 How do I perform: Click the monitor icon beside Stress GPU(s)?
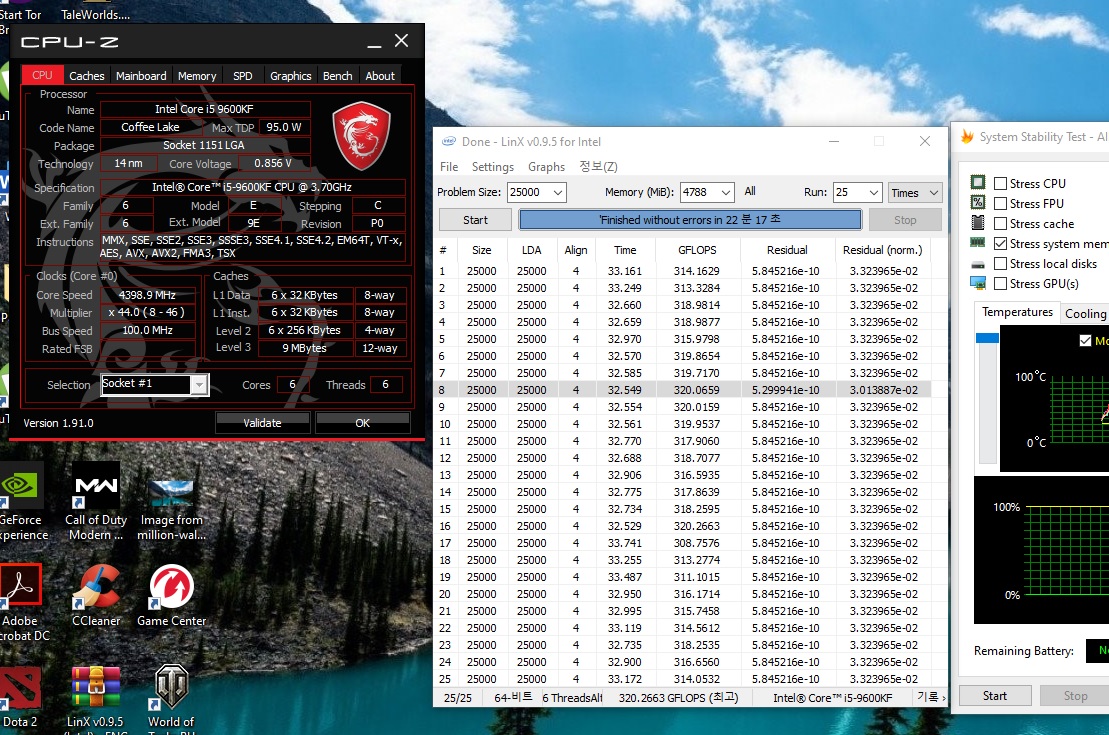(978, 284)
